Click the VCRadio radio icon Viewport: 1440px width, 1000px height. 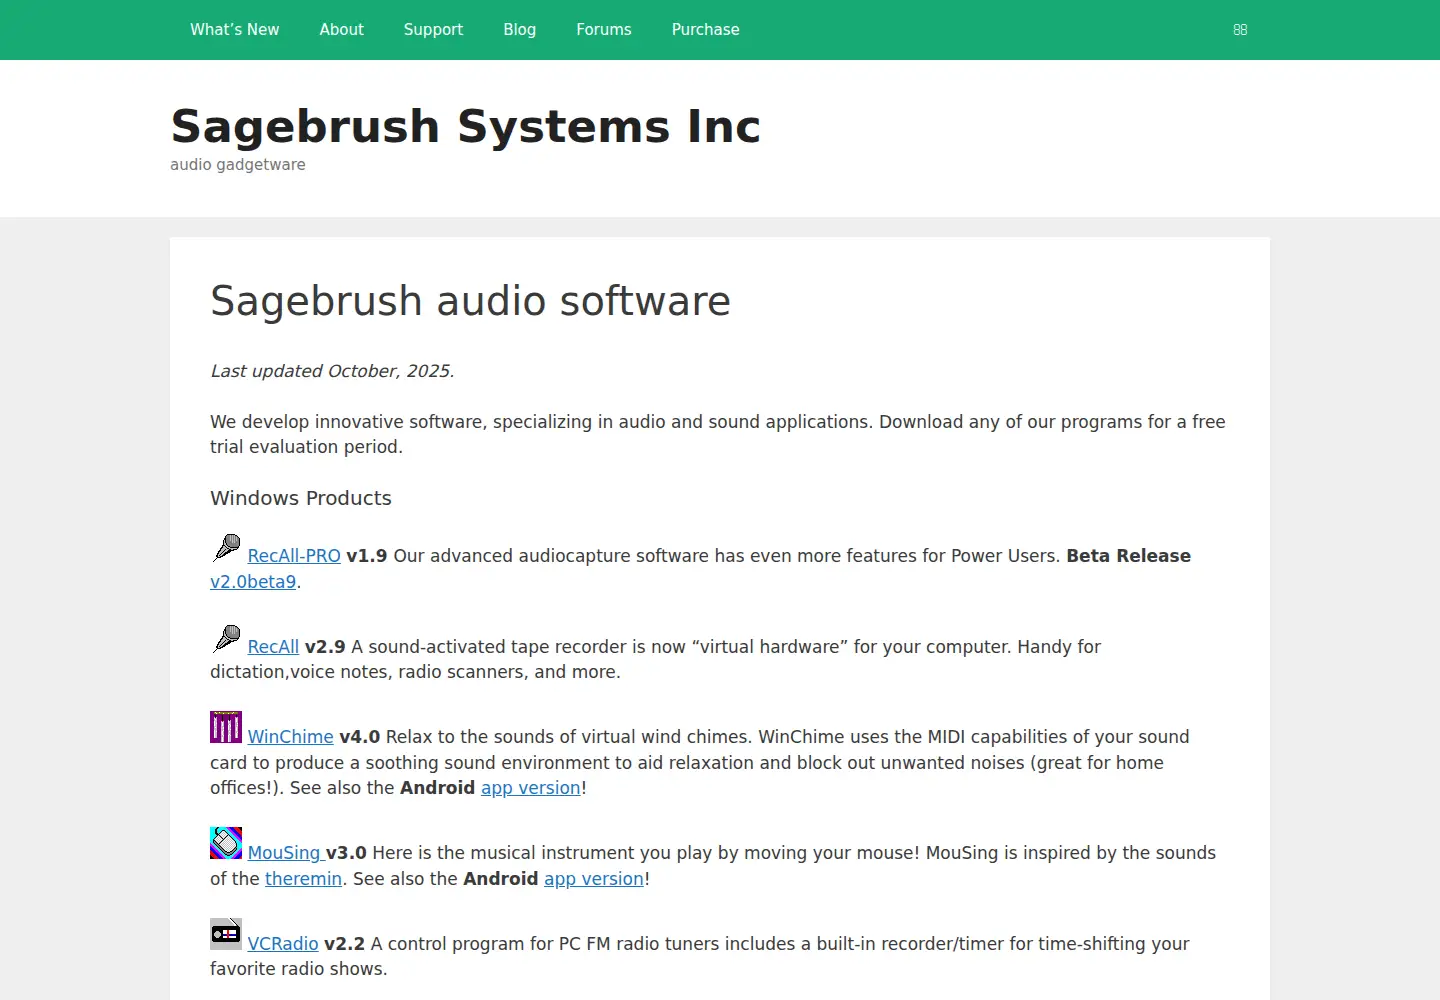[226, 934]
